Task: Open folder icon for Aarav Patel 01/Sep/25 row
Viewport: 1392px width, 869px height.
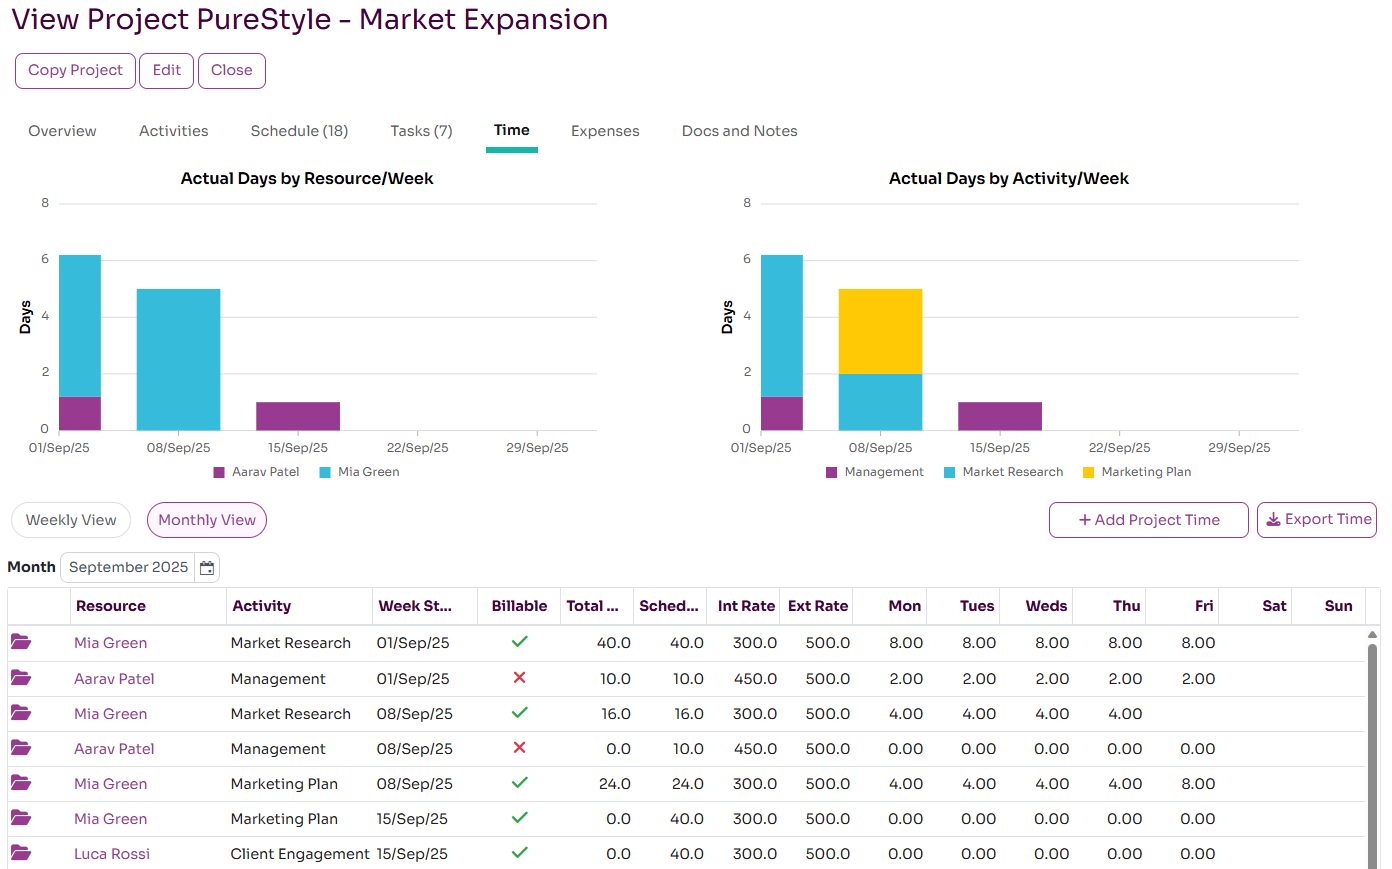Action: 21,678
